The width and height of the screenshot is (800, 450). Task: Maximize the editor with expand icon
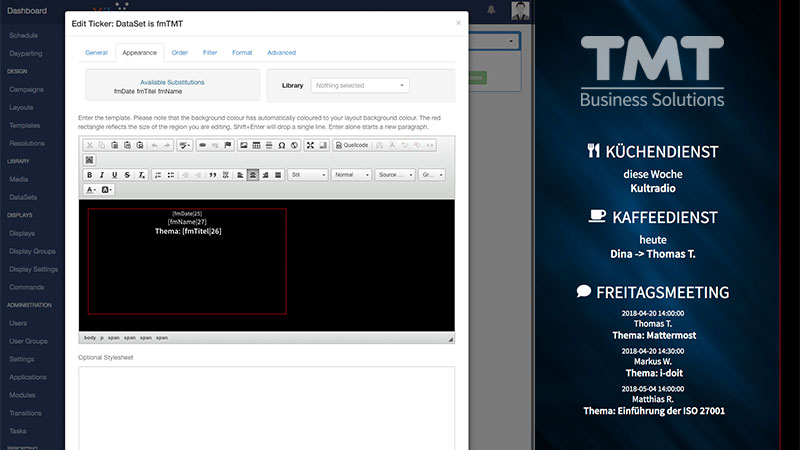point(310,145)
